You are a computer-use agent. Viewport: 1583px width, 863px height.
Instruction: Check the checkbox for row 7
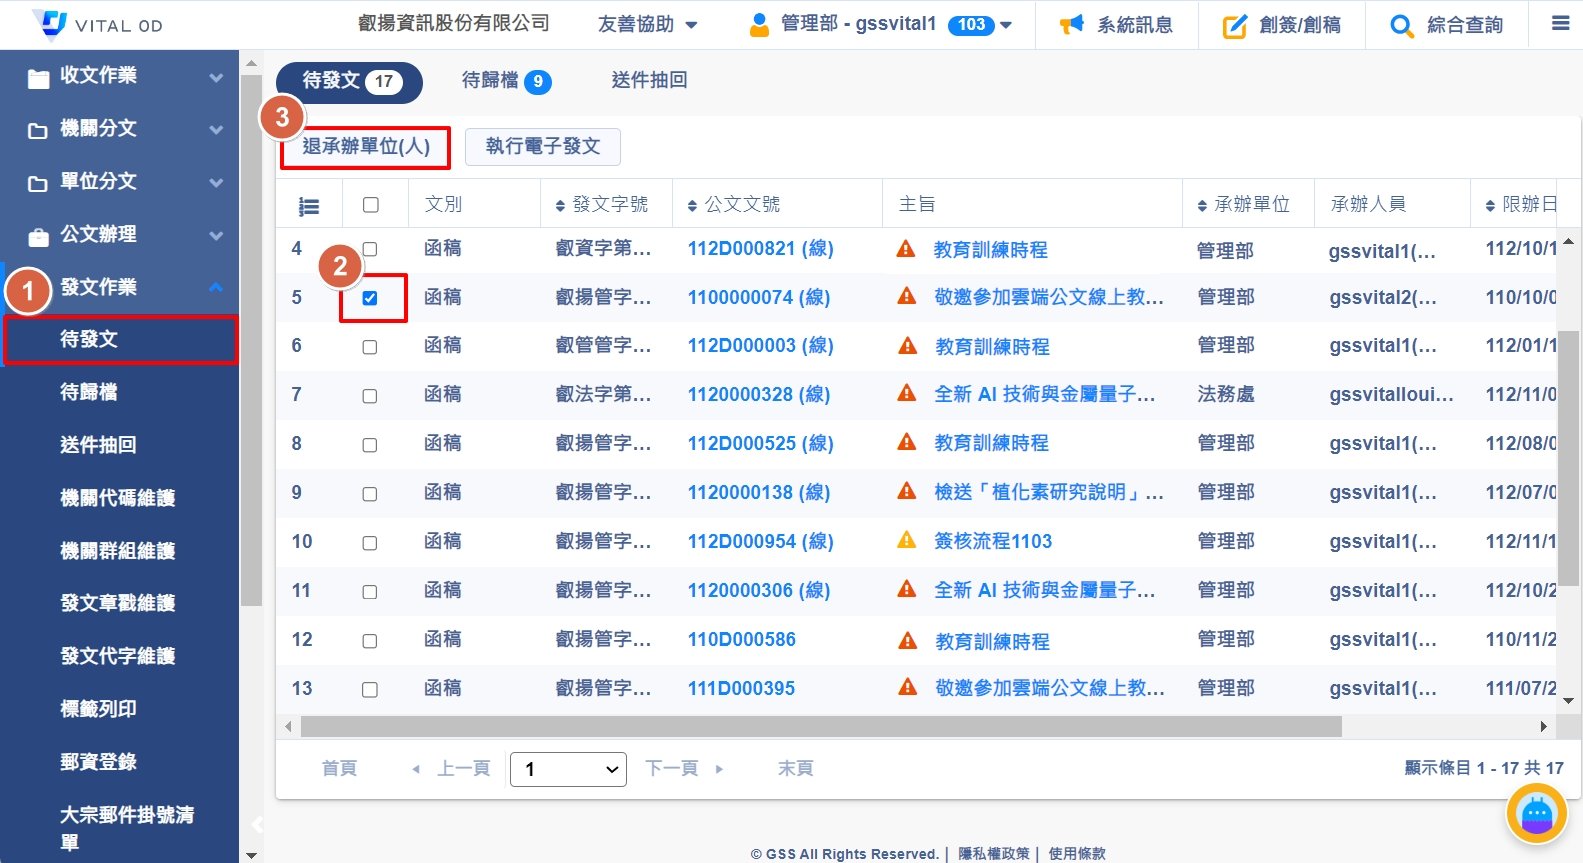tap(370, 396)
